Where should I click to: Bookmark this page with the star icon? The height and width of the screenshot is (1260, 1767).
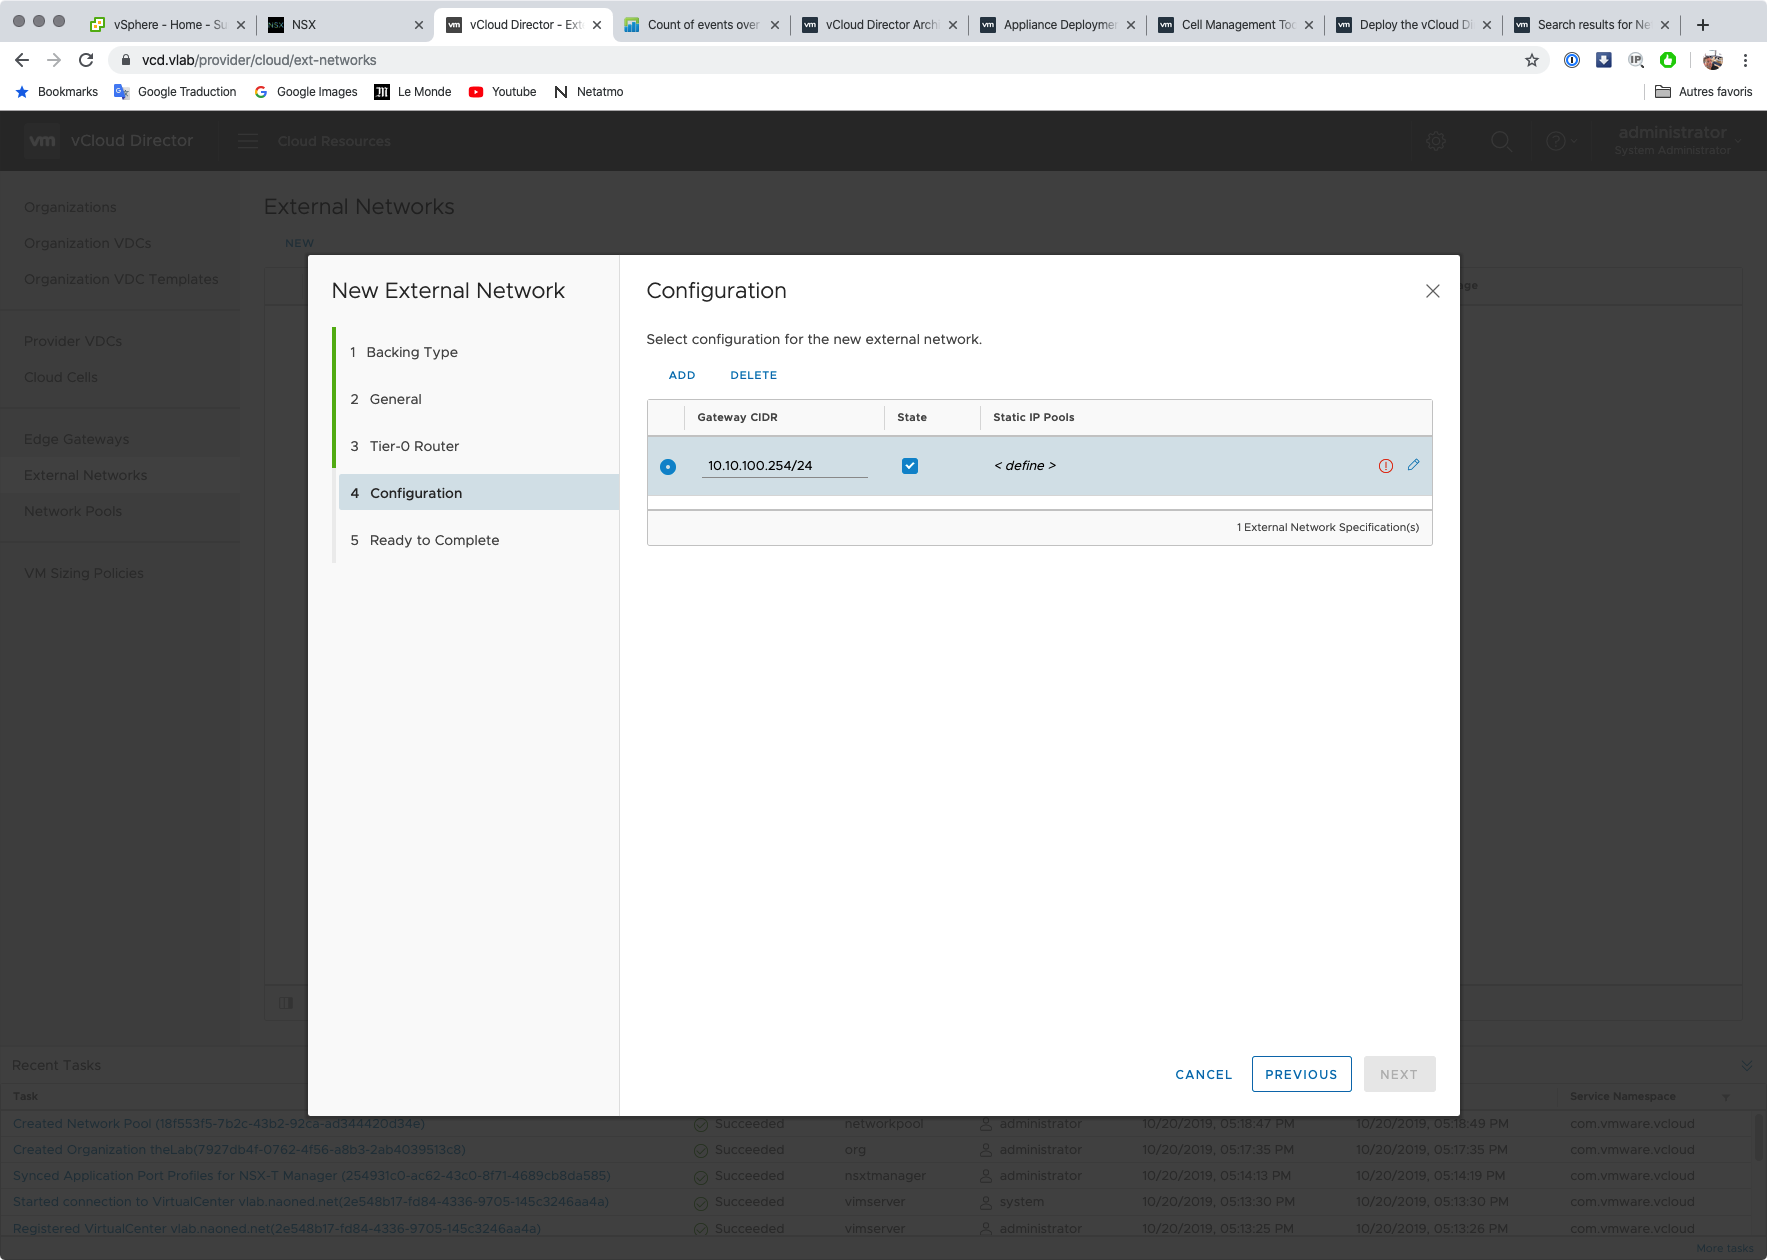[1531, 60]
